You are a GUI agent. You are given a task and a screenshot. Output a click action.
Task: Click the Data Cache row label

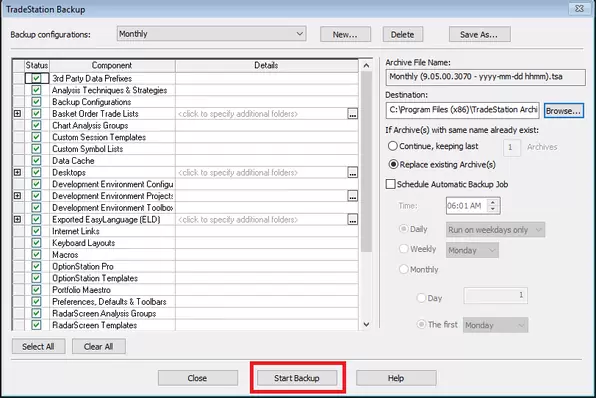(73, 161)
